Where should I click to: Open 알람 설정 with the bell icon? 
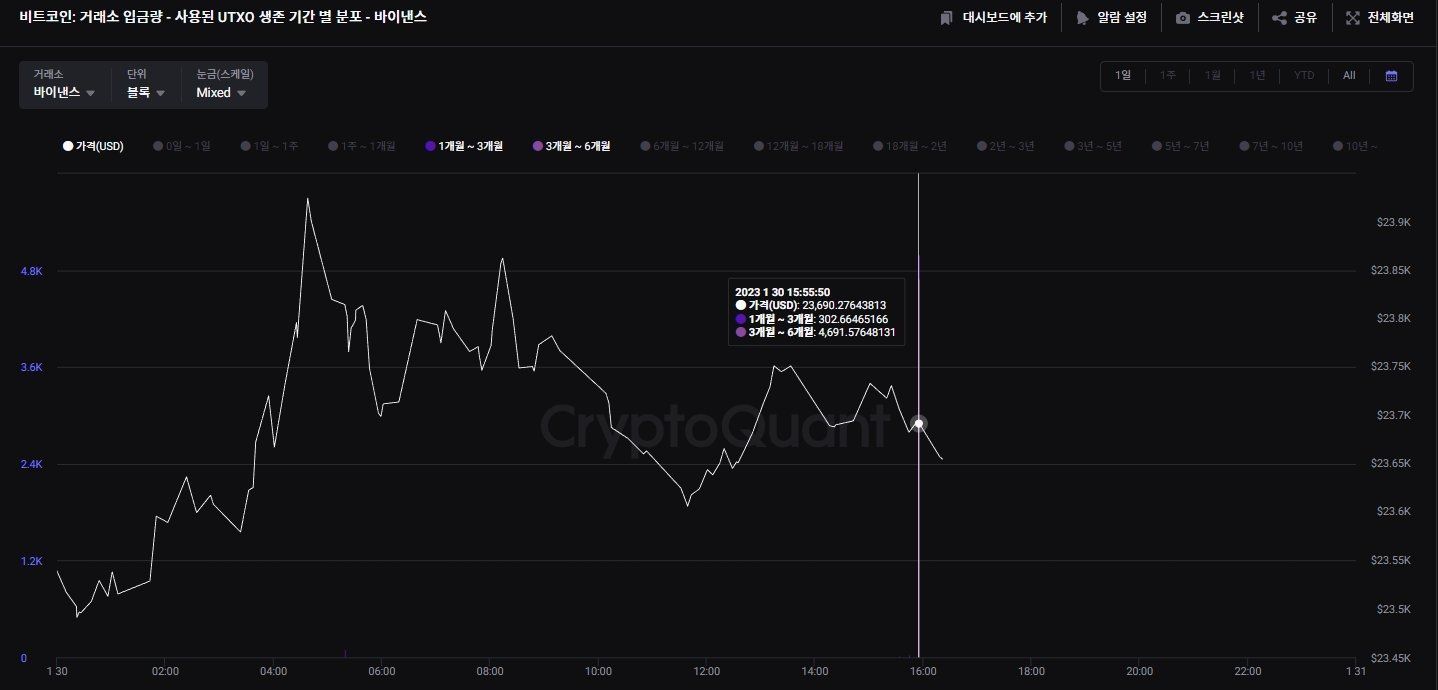tap(1081, 17)
